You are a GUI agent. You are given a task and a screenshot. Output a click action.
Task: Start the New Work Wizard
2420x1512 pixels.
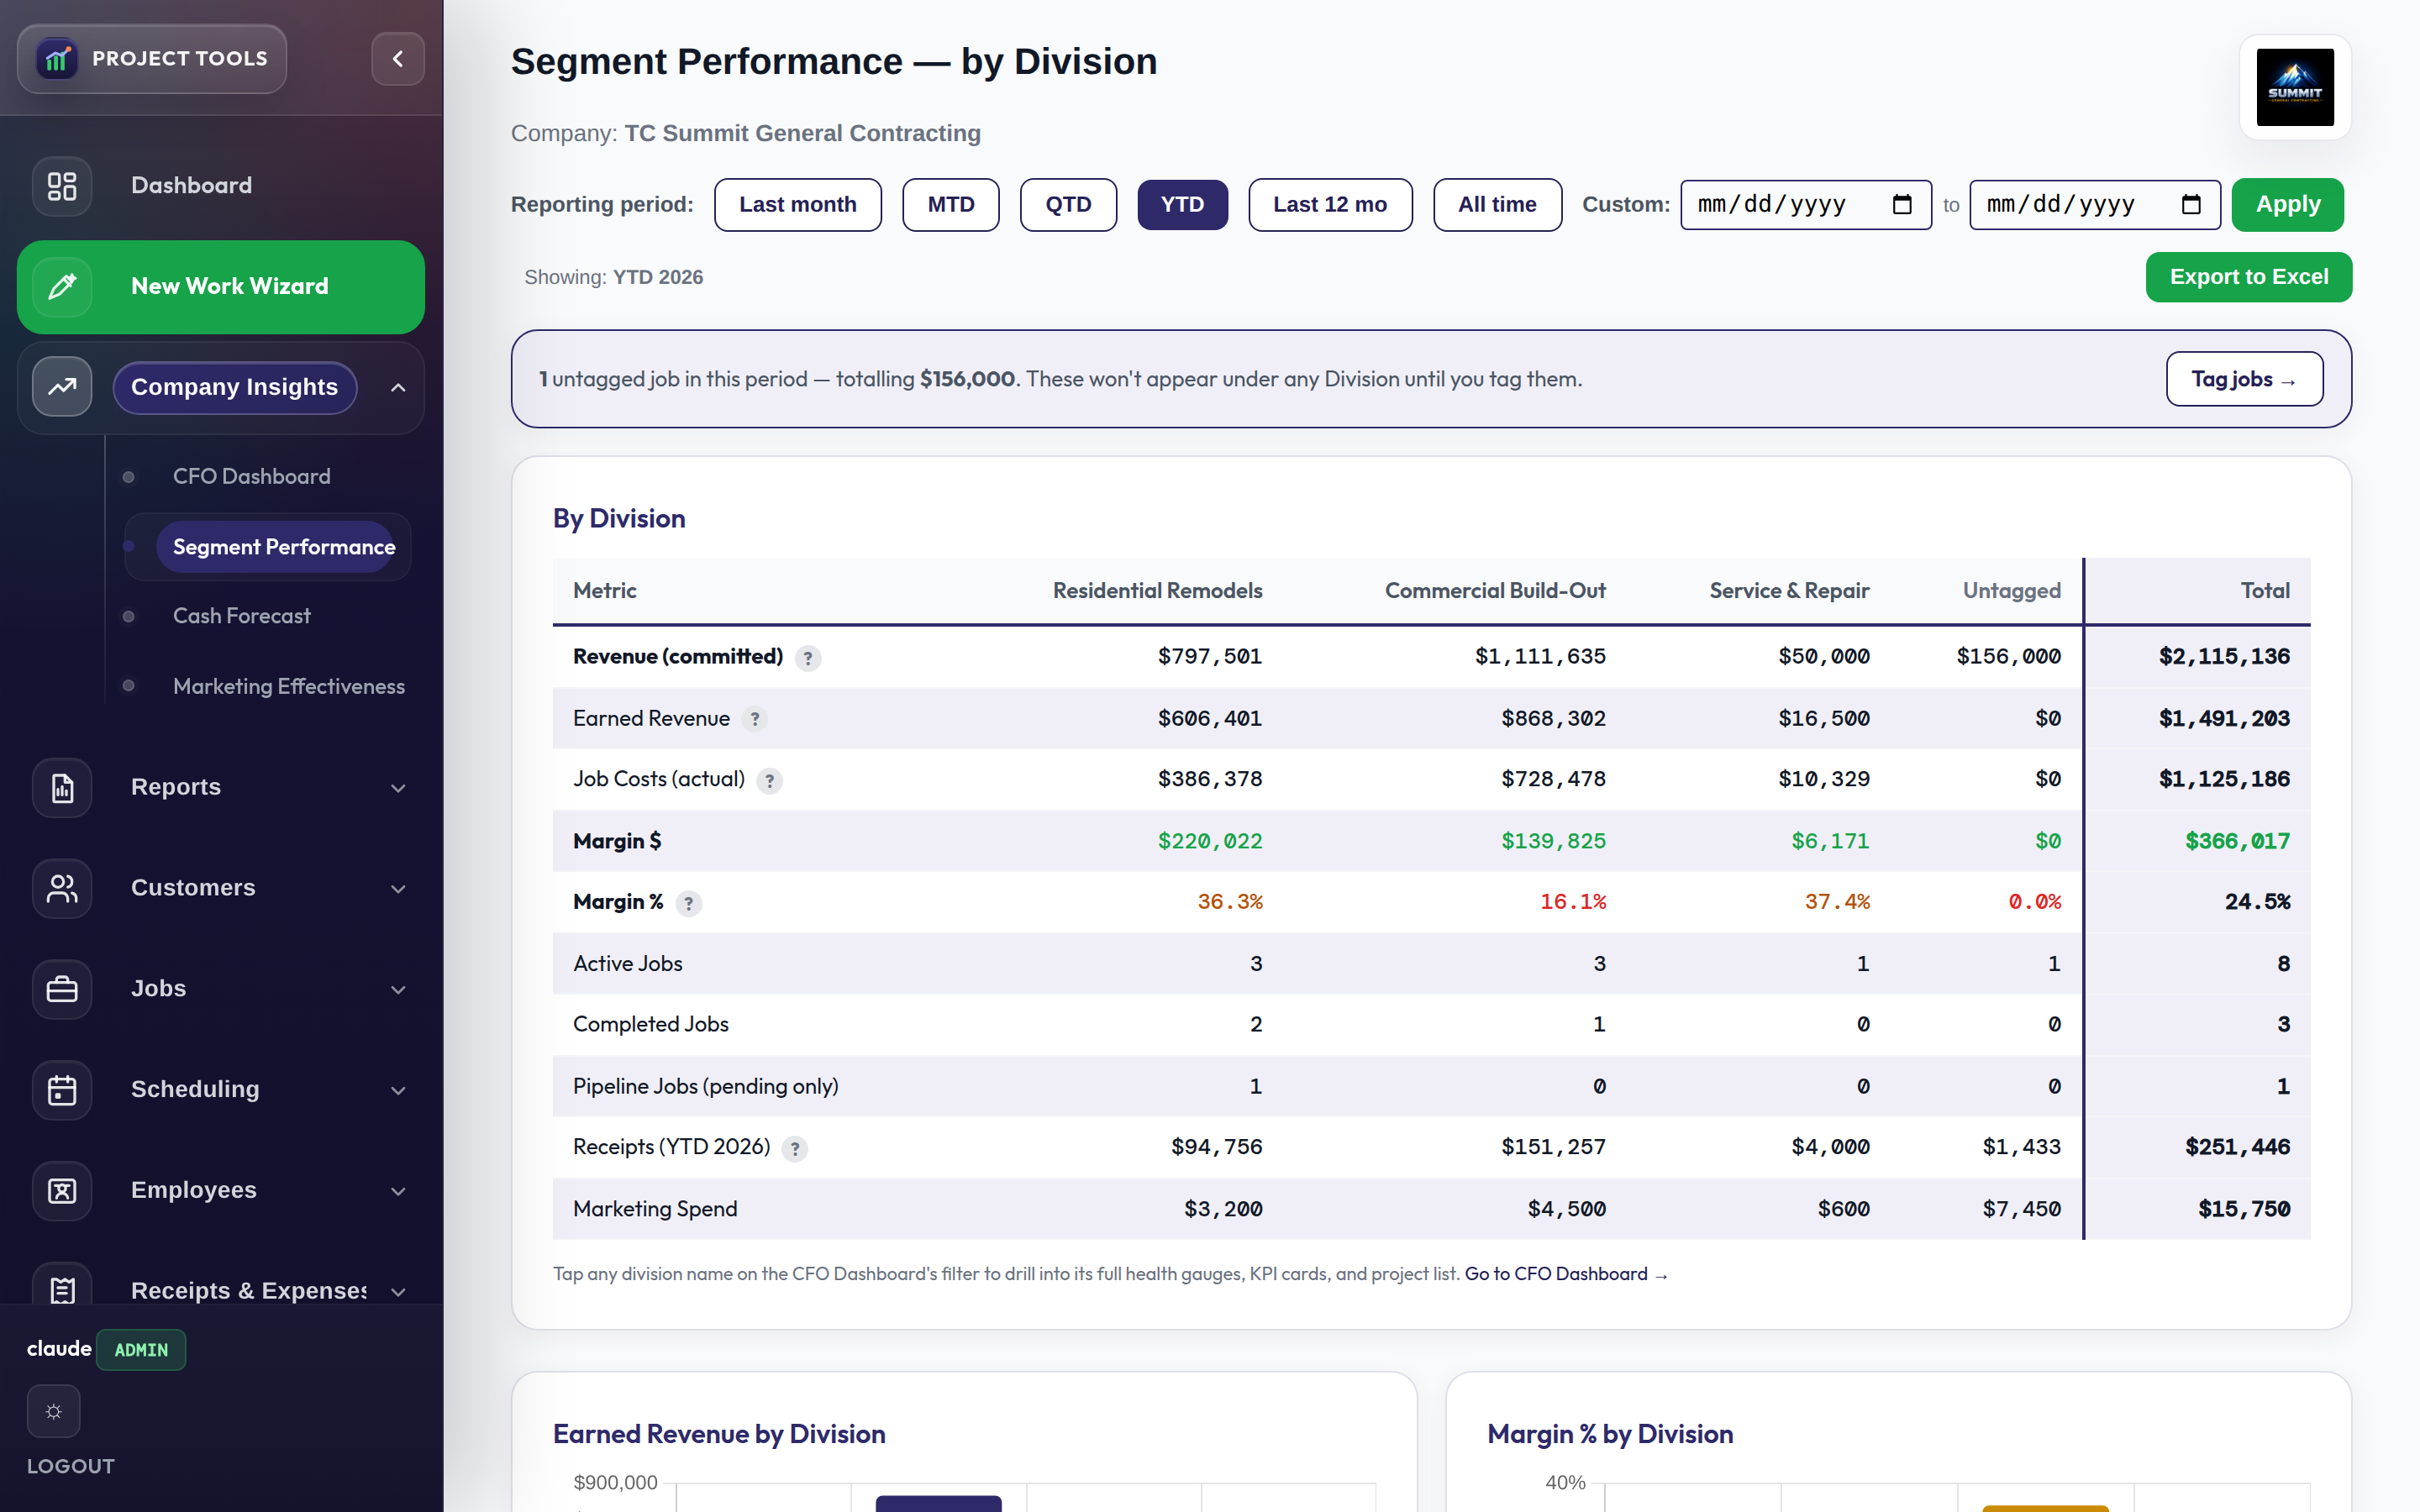(220, 287)
